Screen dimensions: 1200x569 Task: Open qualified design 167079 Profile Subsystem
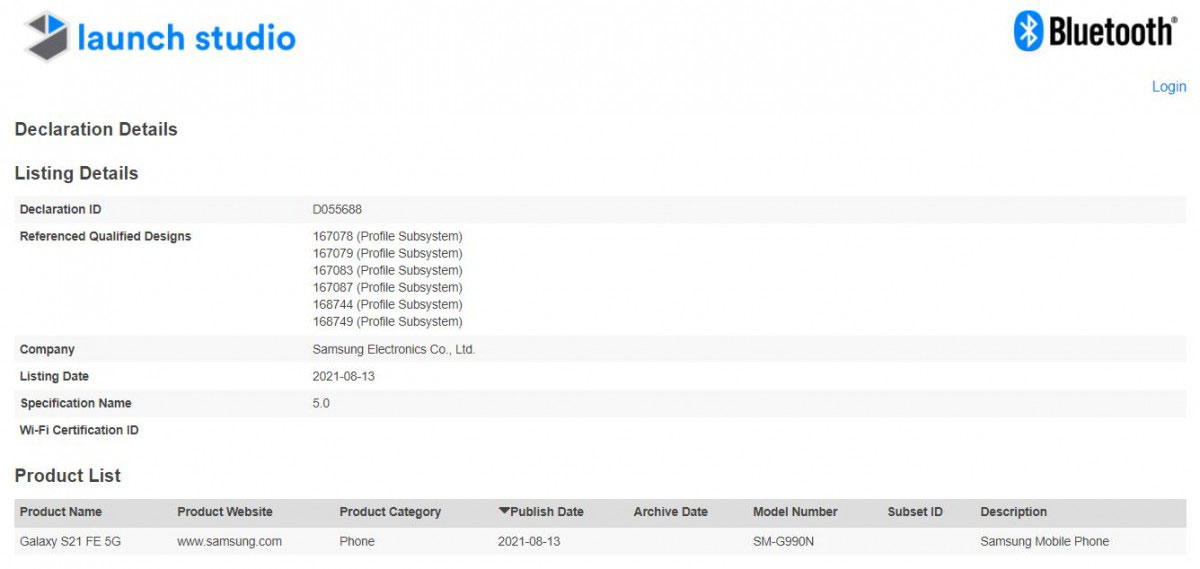388,254
